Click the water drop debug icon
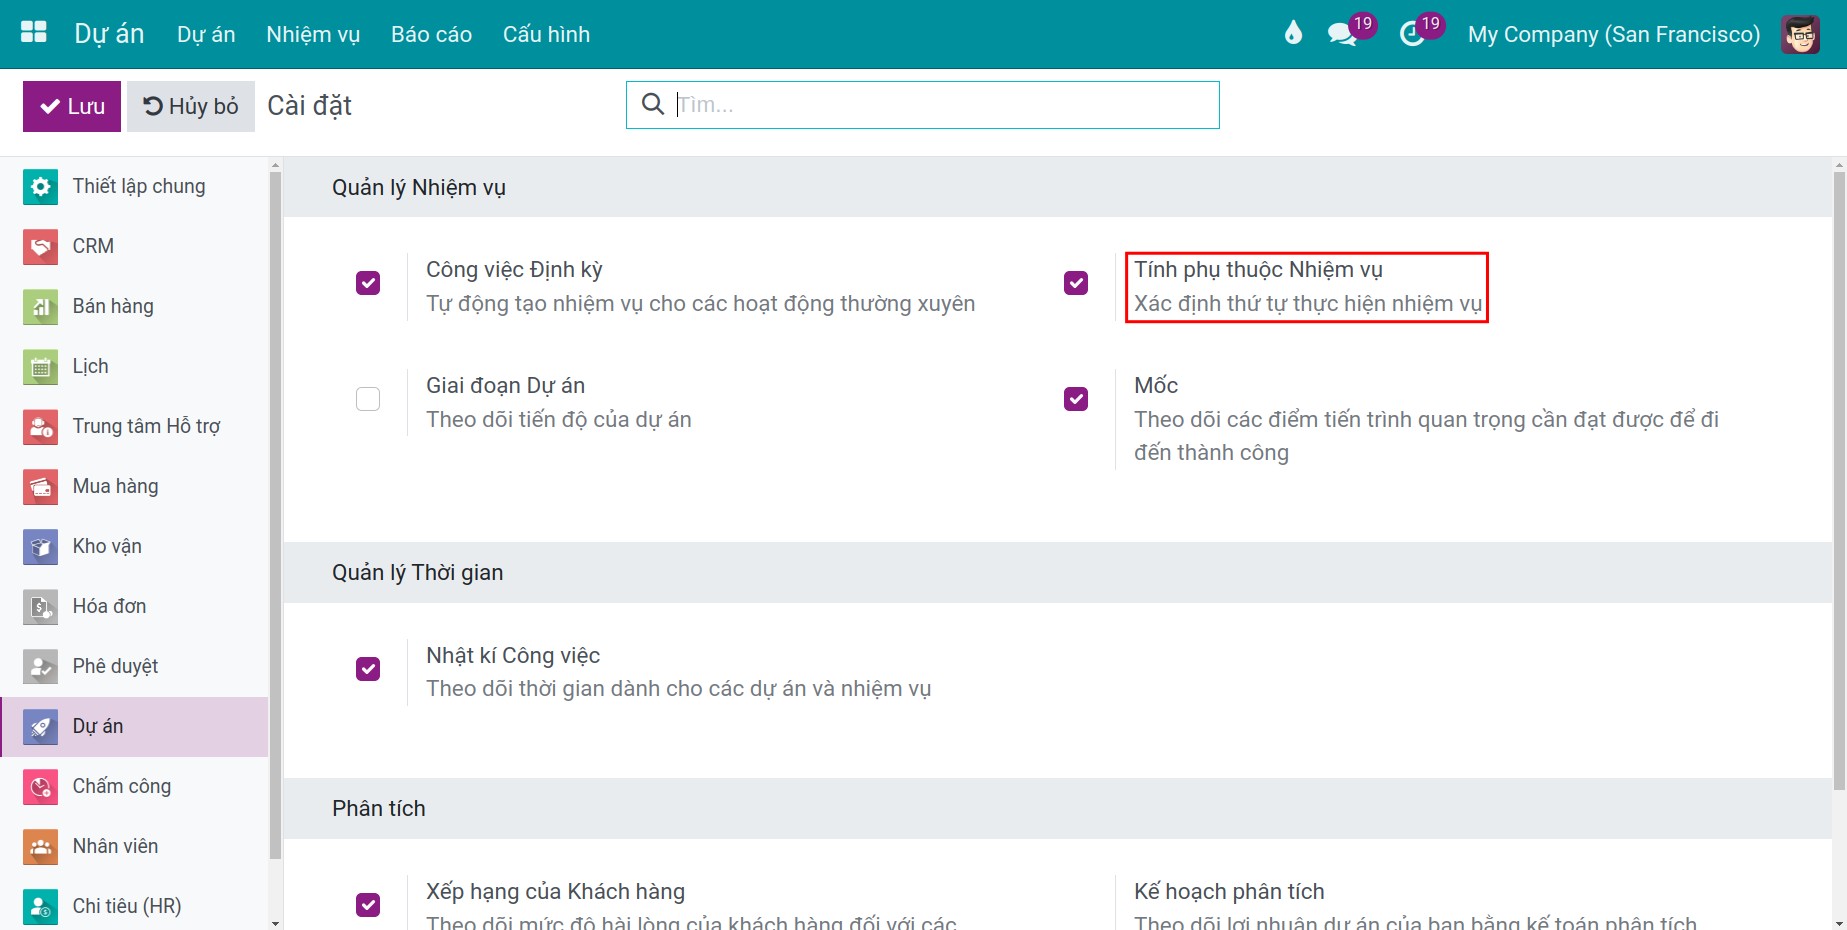This screenshot has height=930, width=1847. coord(1293,33)
